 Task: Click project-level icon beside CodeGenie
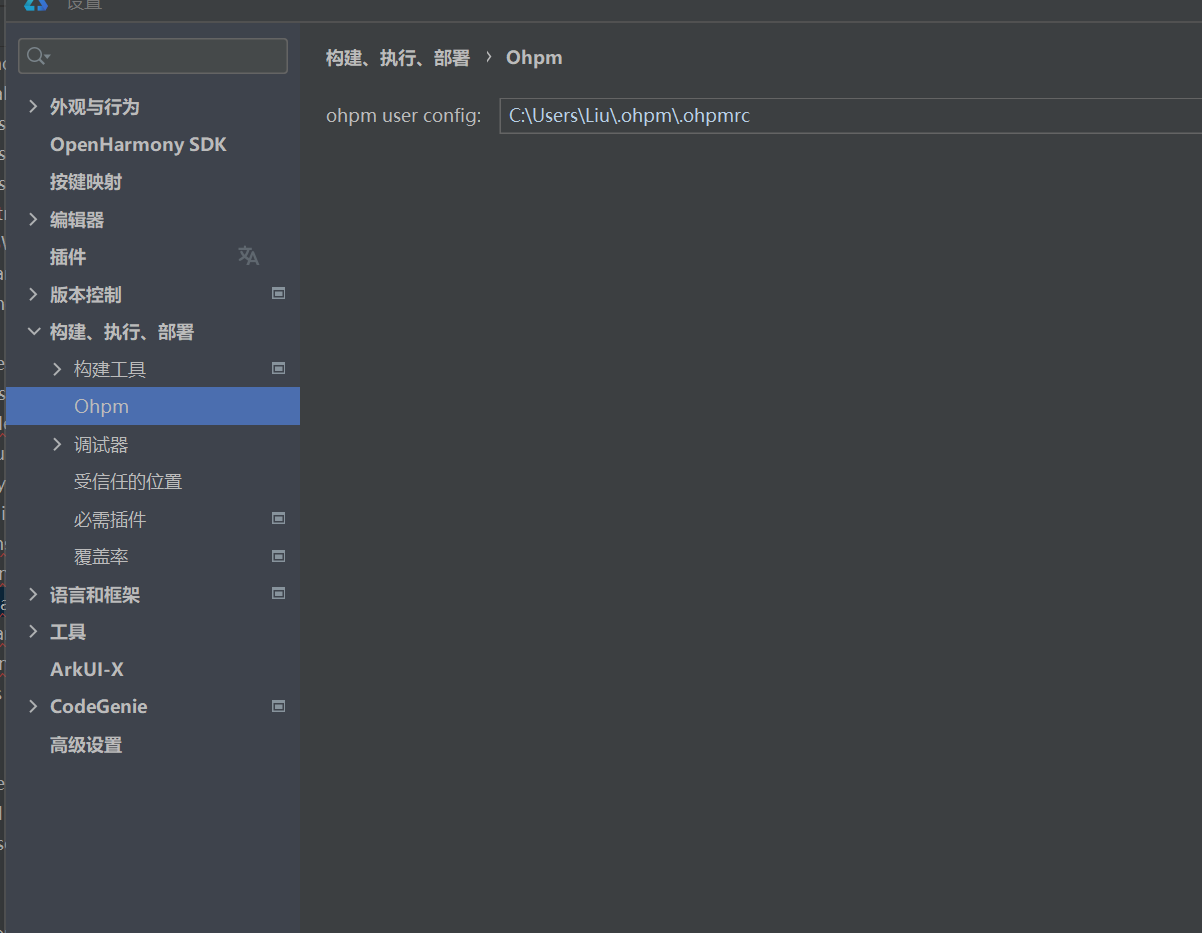(x=279, y=706)
